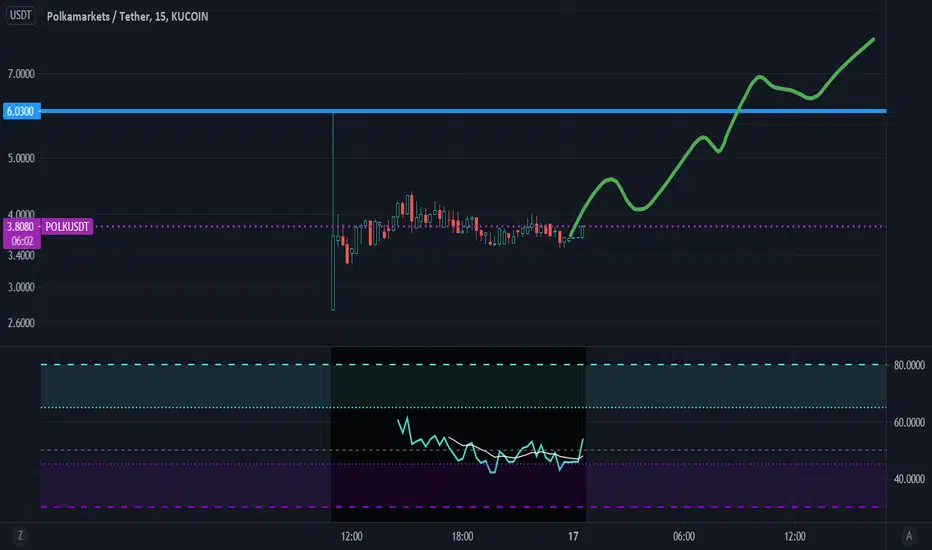Click the 40.0000 indicator scale label
The width and height of the screenshot is (932, 550).
909,479
